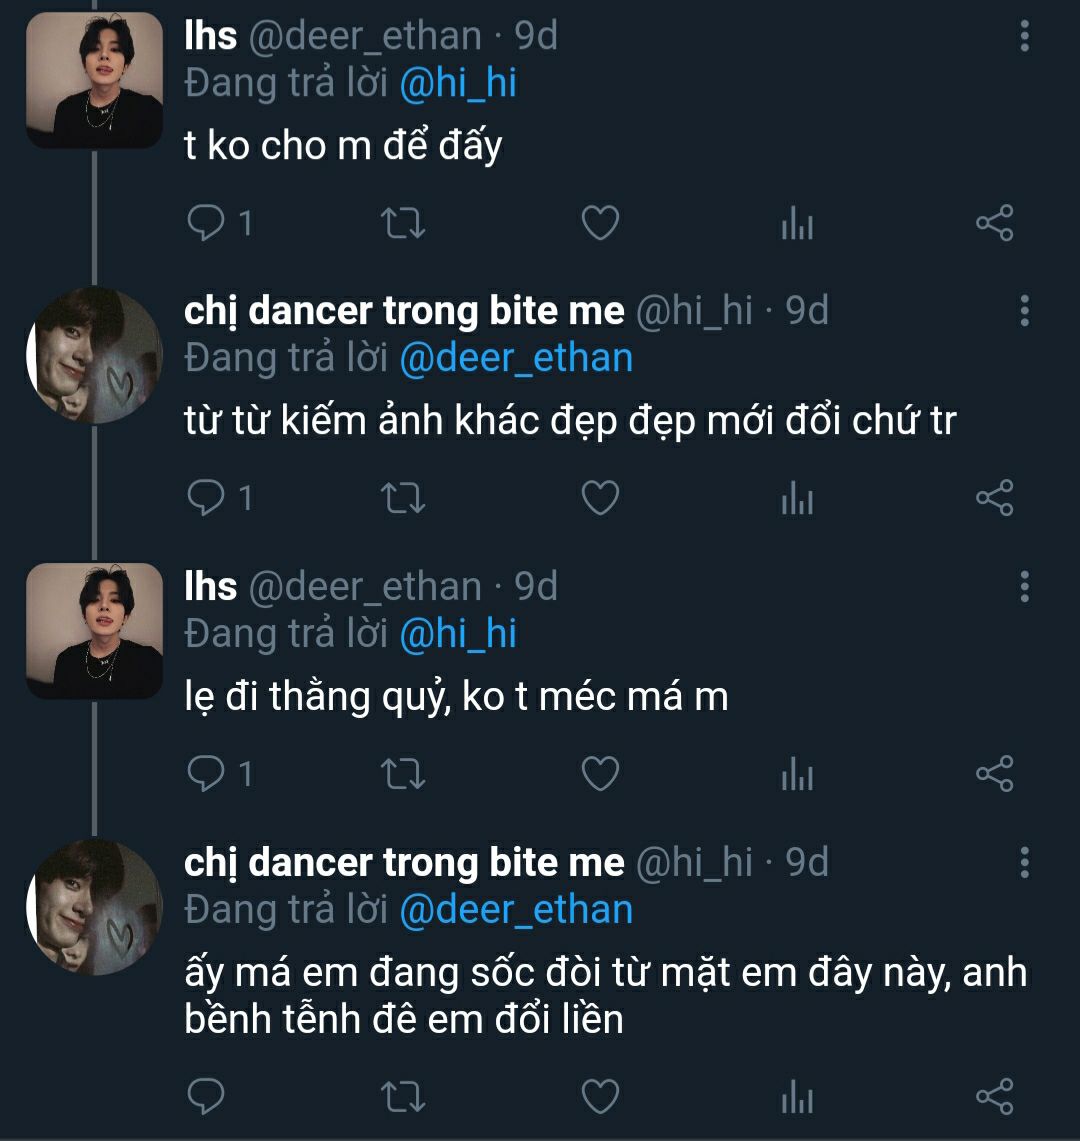View analytics for "lẹ đi thằng quỷ" tweet
Image resolution: width=1080 pixels, height=1141 pixels.
pyautogui.click(x=797, y=774)
